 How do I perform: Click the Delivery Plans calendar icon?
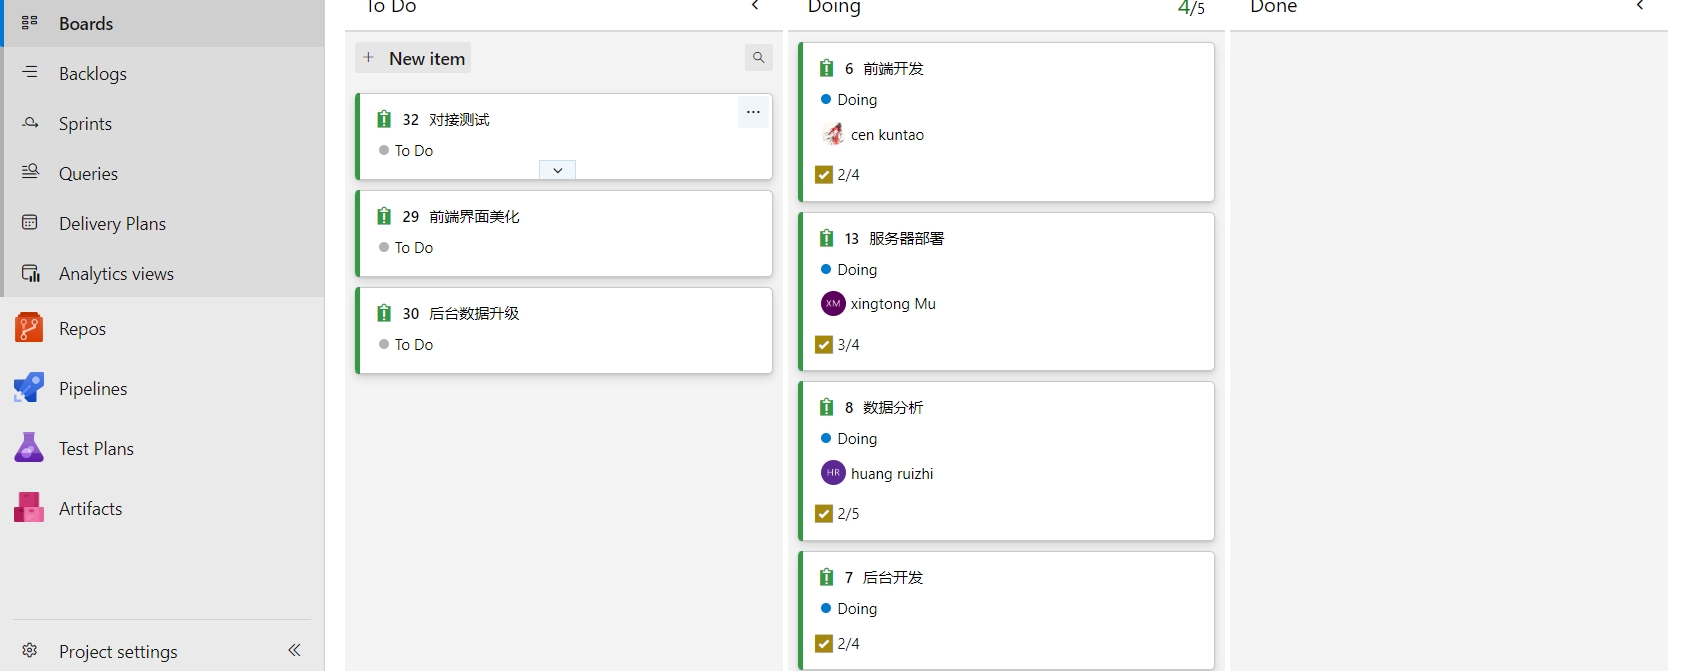tap(30, 222)
